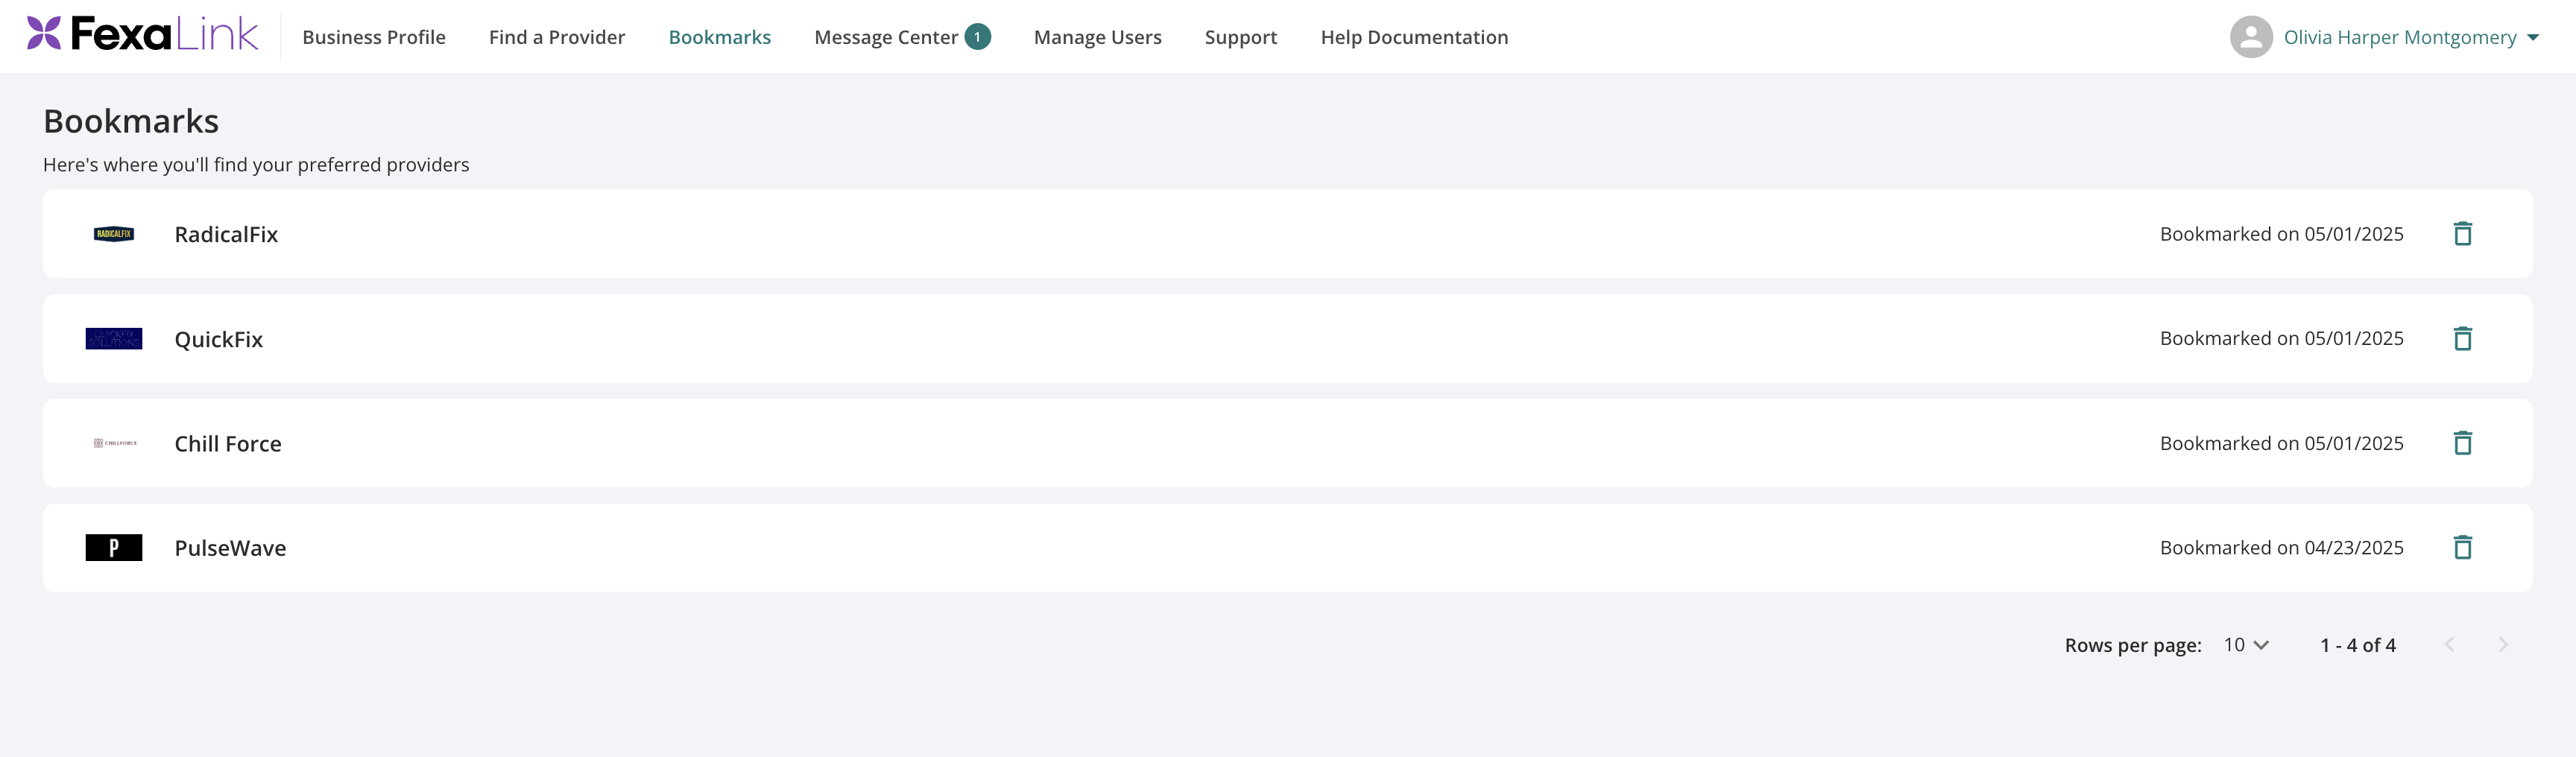Delete the QuickFix bookmark
Viewport: 2576px width, 757px height.
tap(2462, 339)
